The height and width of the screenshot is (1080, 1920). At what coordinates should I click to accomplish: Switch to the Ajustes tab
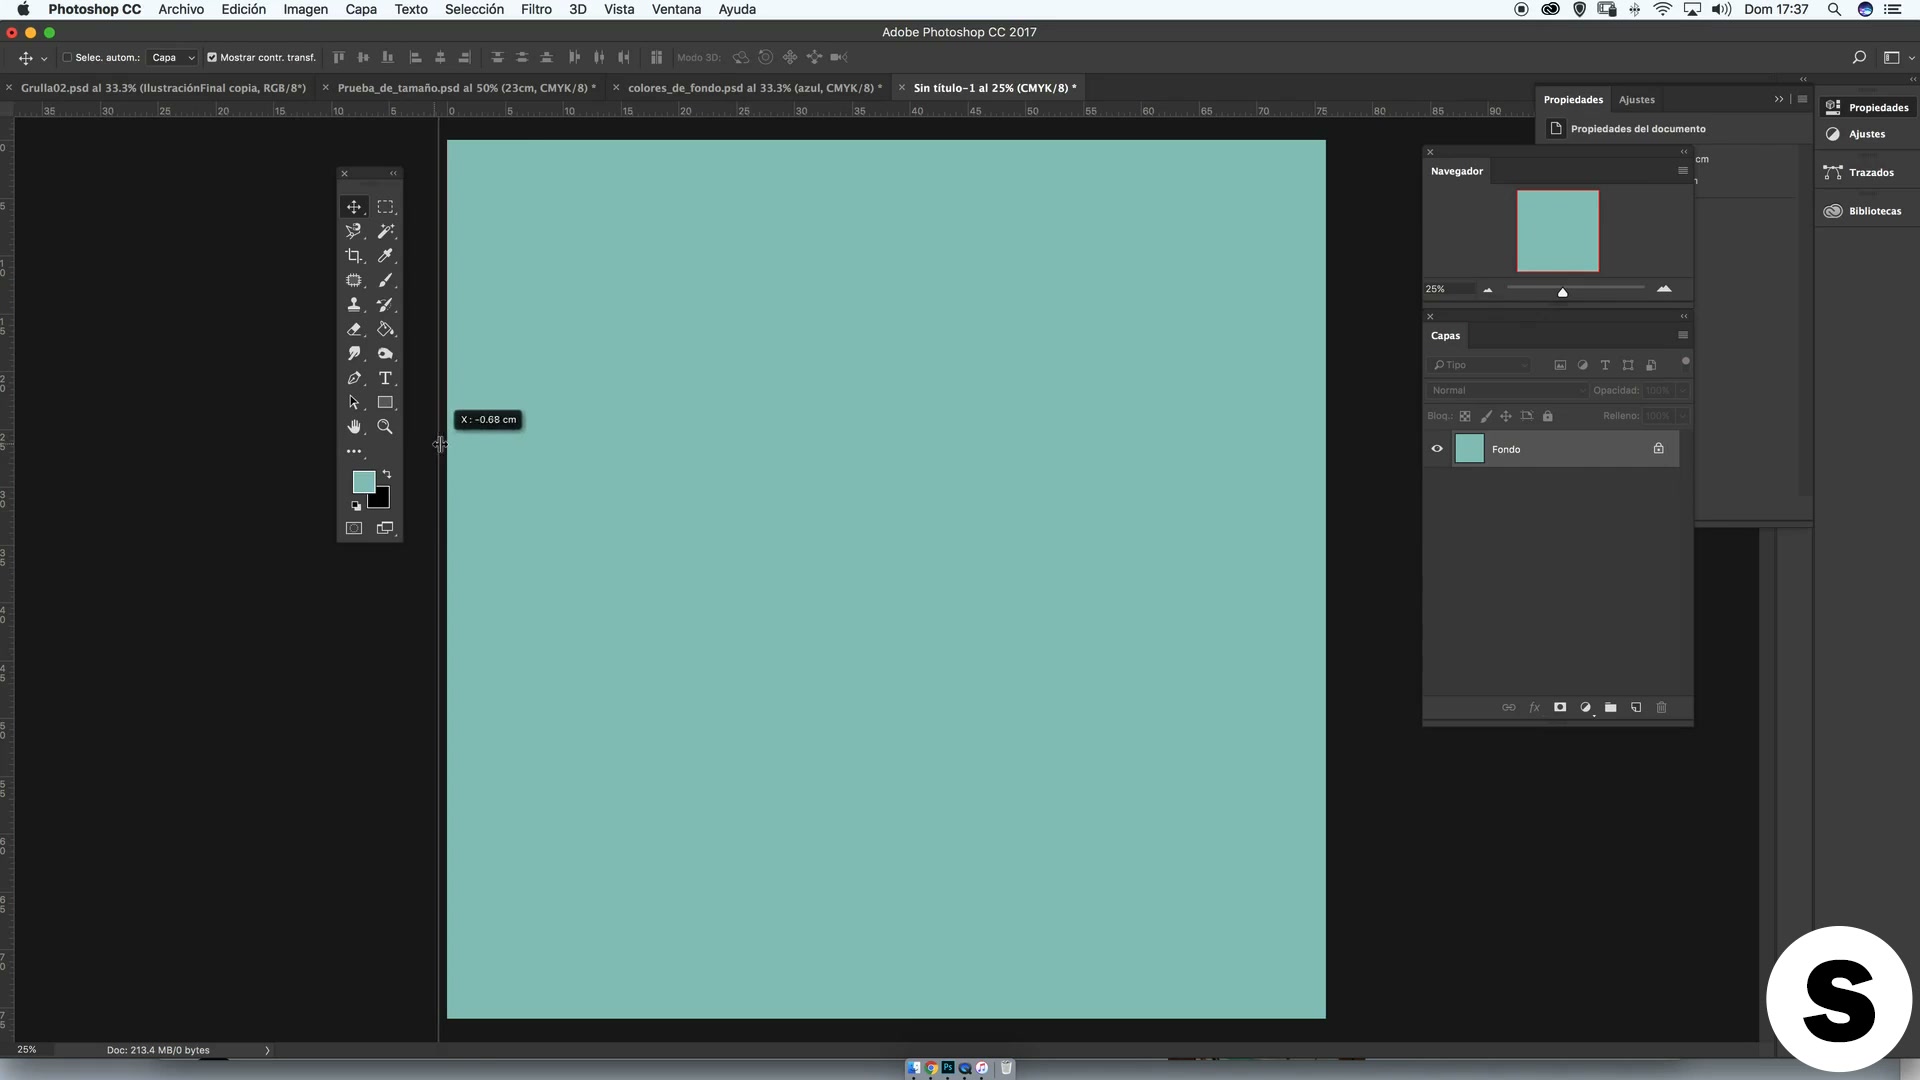click(1636, 100)
